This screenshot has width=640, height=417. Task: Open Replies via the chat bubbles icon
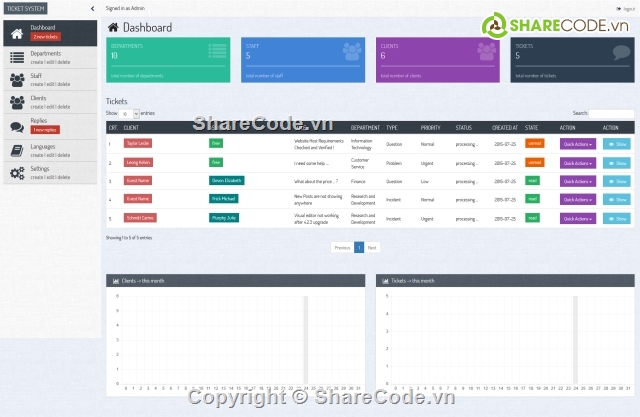(x=16, y=125)
